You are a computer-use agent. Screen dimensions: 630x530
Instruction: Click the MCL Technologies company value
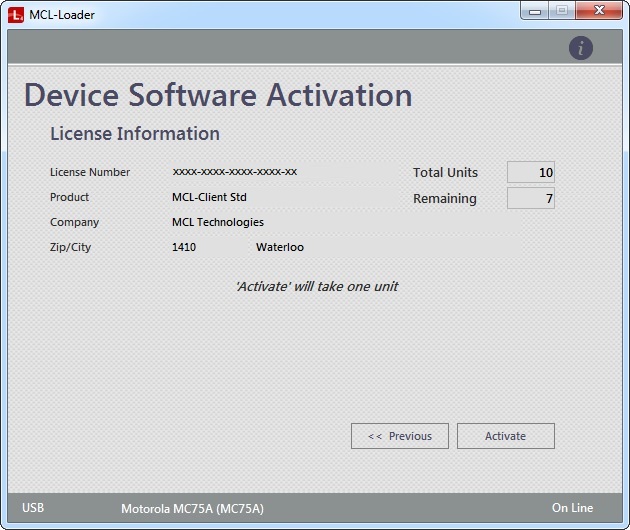(218, 222)
